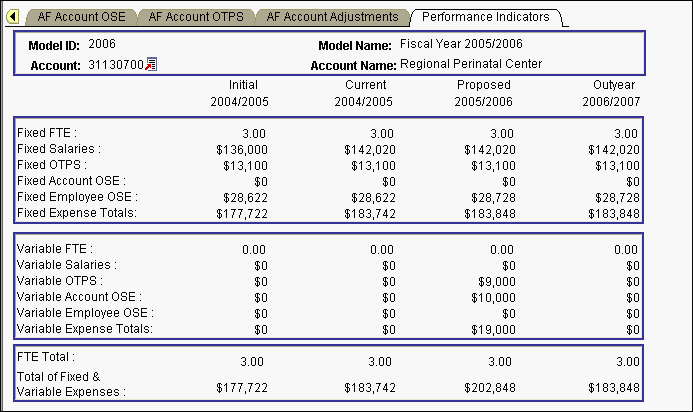This screenshot has height=412, width=693.
Task: Select the Proposed Variable Account OSE value $10,000
Action: (493, 297)
